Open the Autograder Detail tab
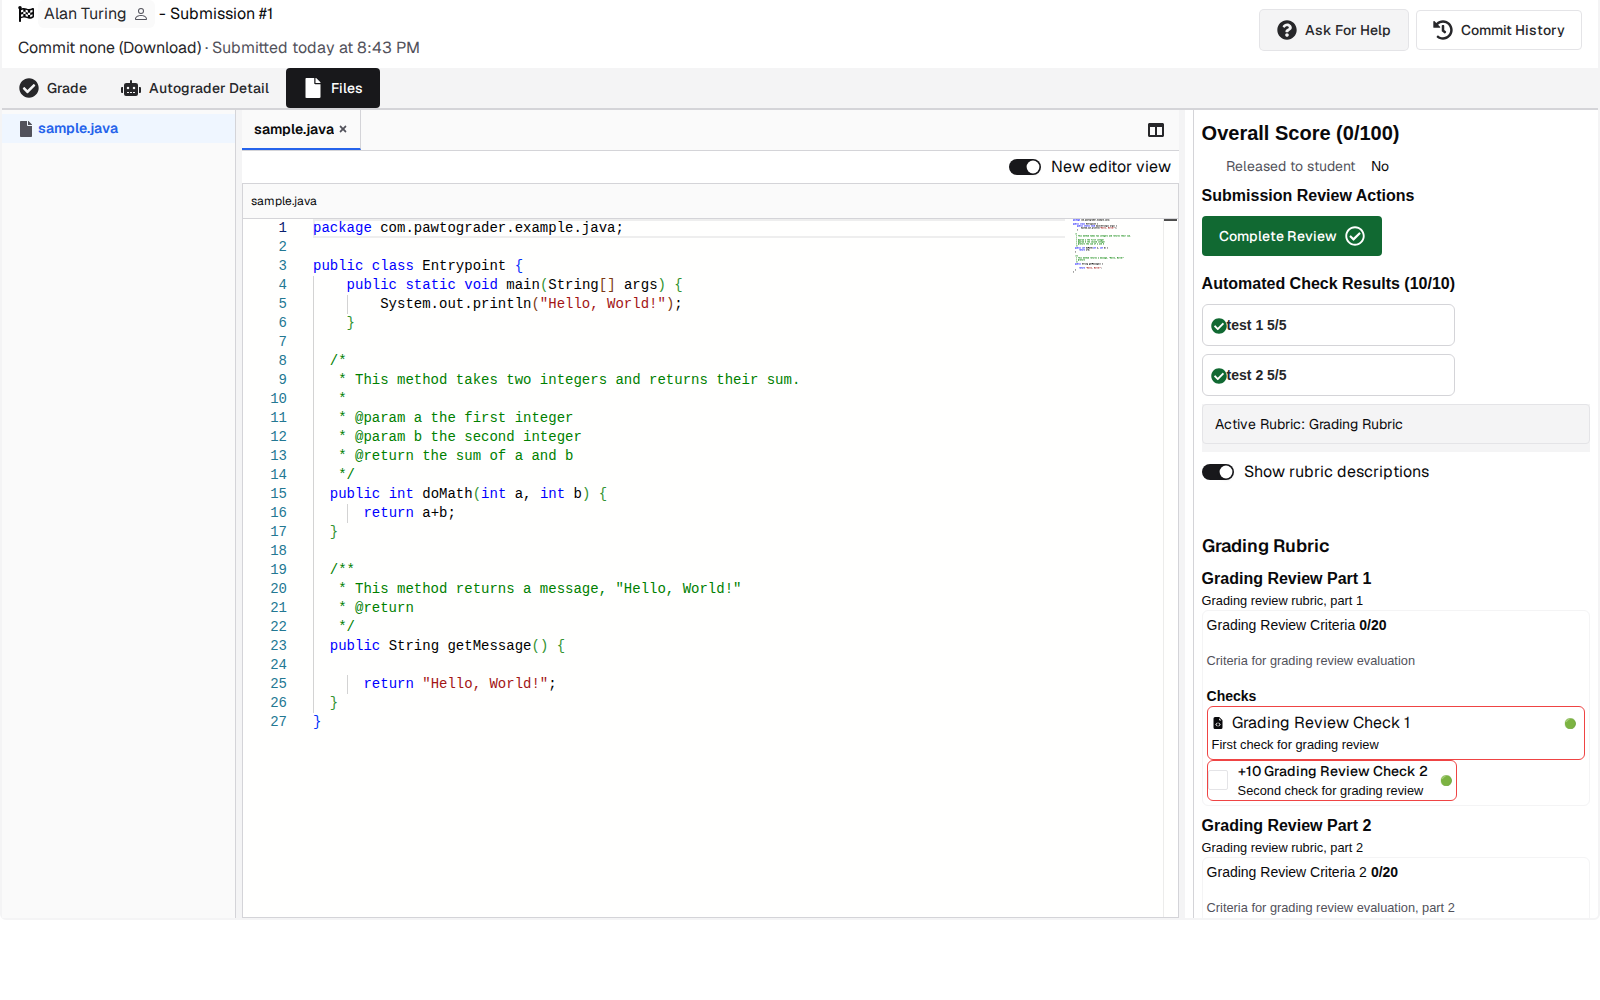This screenshot has height=1000, width=1600. pos(195,88)
